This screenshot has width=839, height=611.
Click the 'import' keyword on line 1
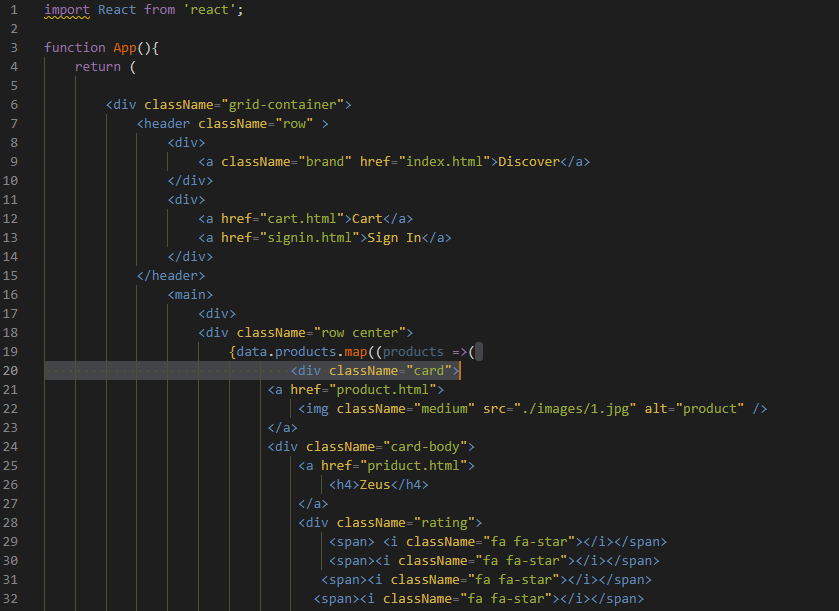[x=67, y=10]
